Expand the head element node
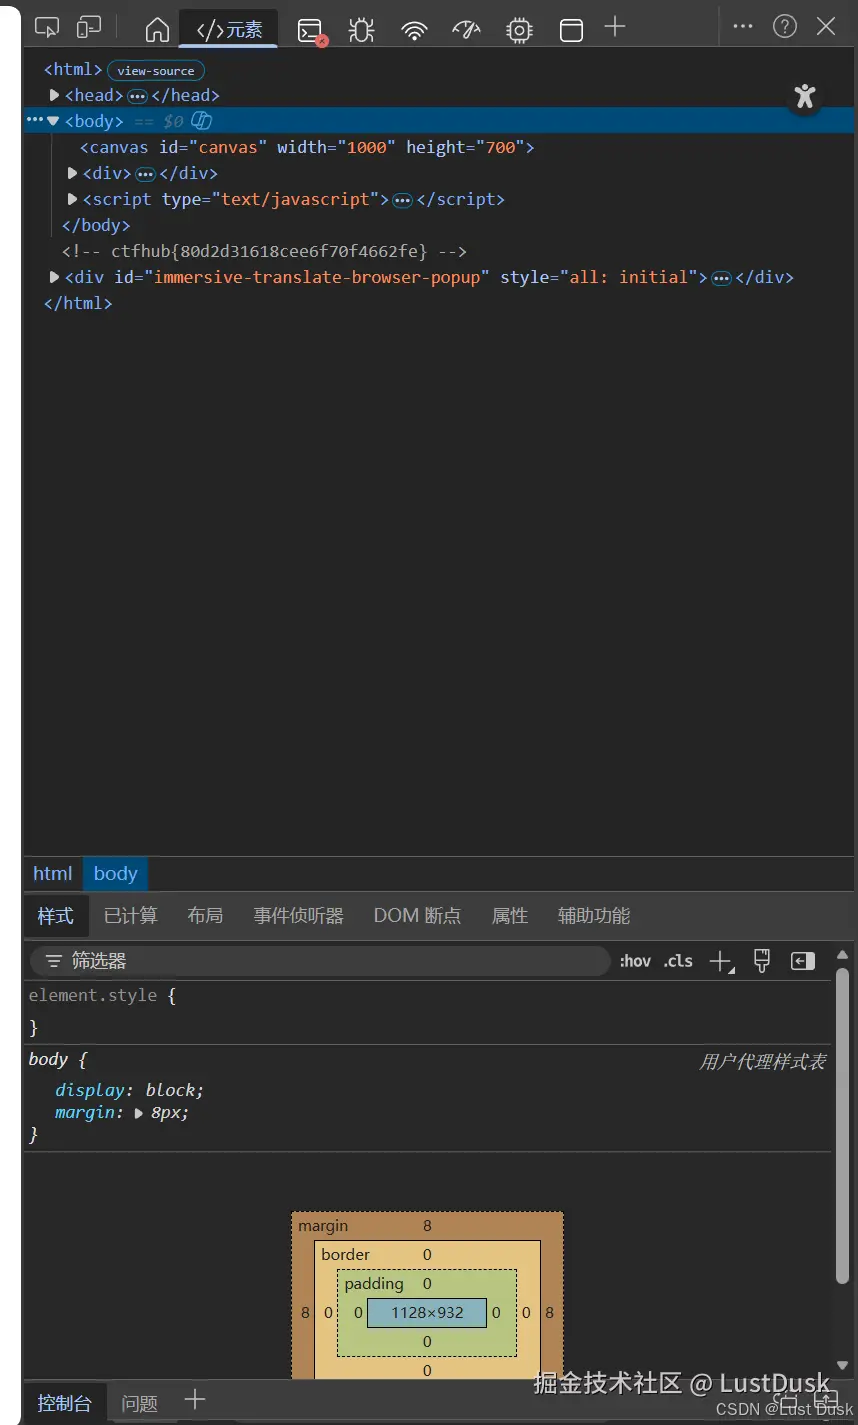The width and height of the screenshot is (858, 1425). coord(55,95)
